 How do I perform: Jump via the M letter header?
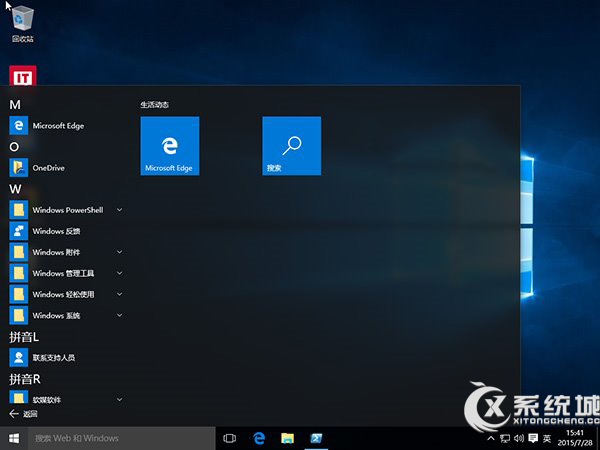pos(15,105)
